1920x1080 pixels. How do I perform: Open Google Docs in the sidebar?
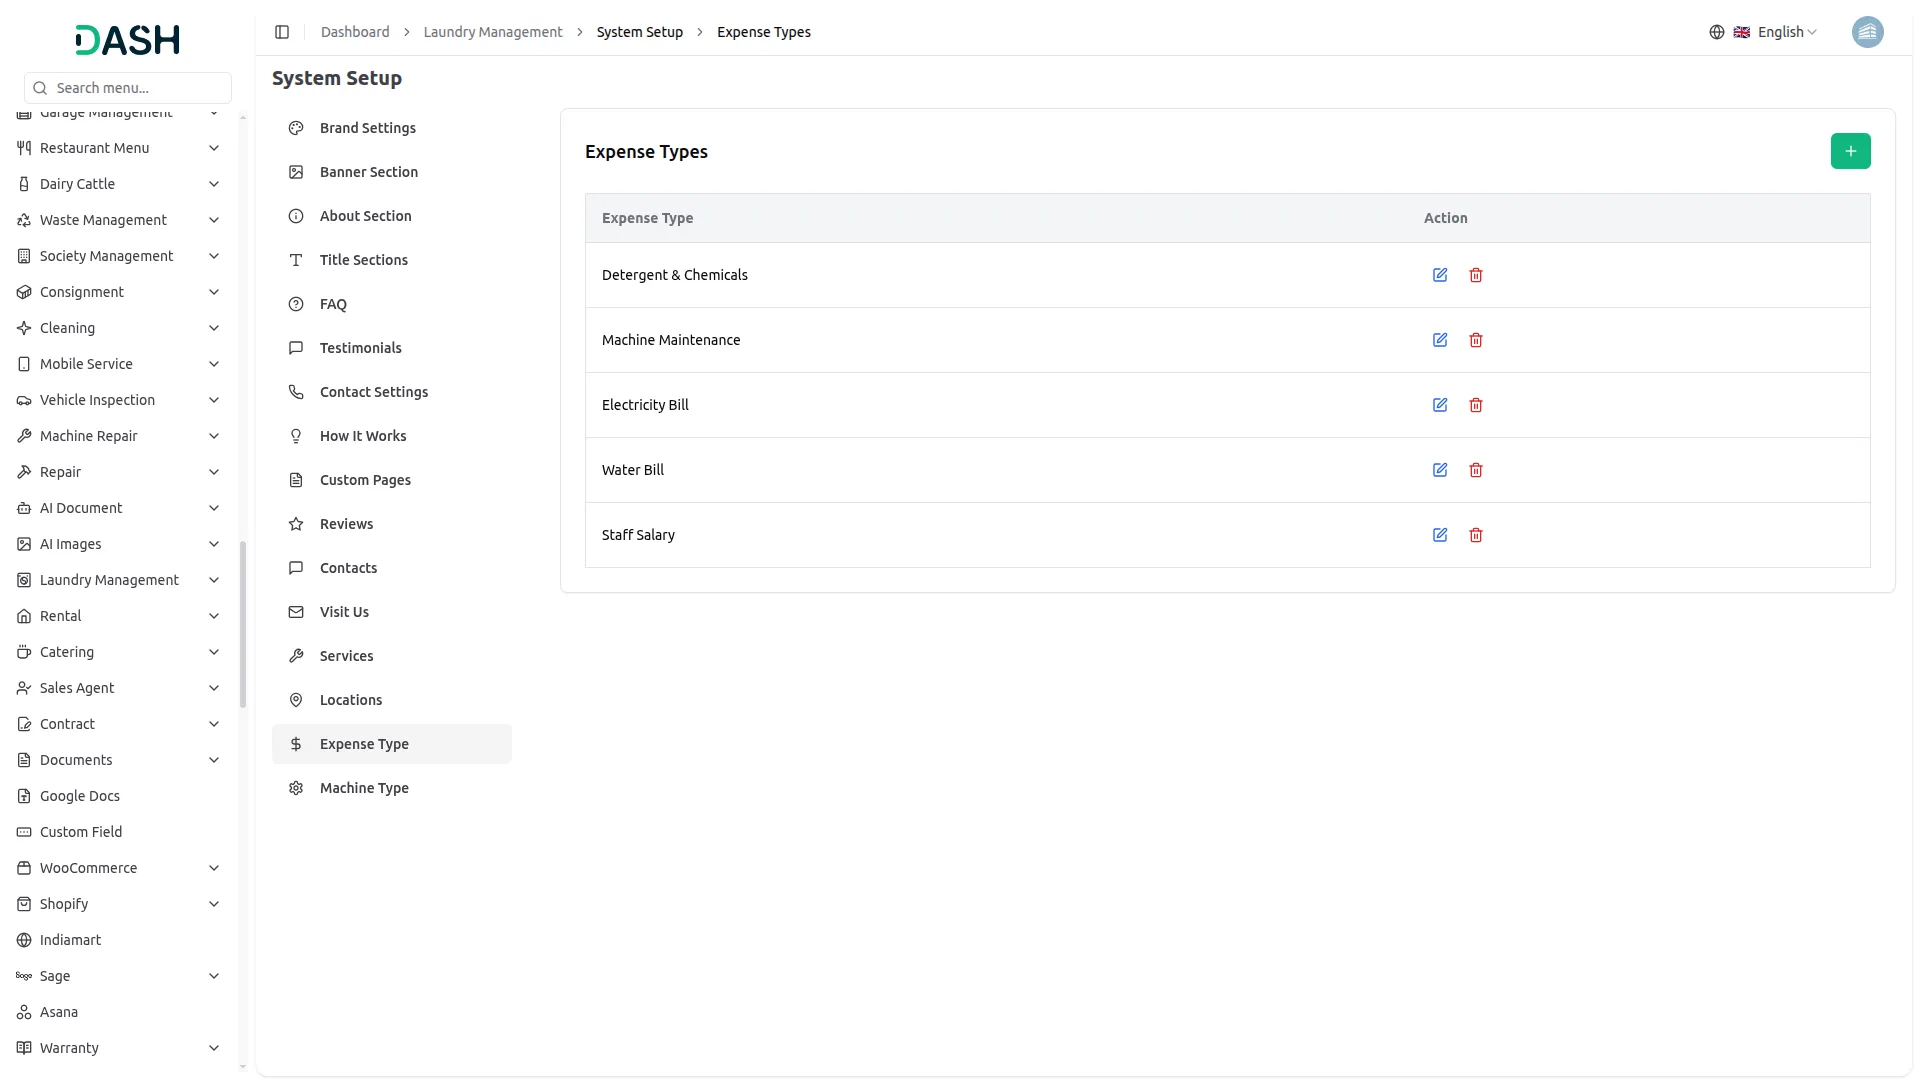point(119,796)
